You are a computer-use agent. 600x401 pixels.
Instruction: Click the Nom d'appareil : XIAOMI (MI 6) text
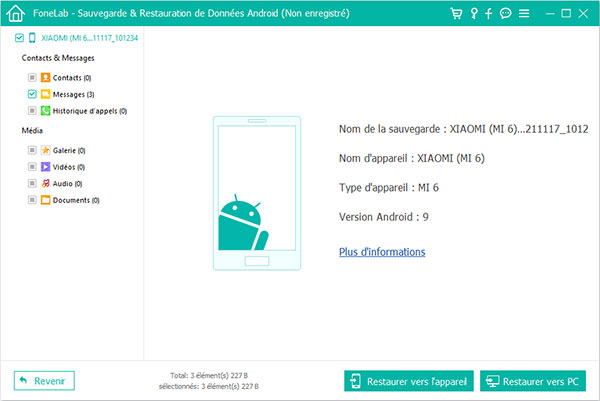[x=412, y=158]
